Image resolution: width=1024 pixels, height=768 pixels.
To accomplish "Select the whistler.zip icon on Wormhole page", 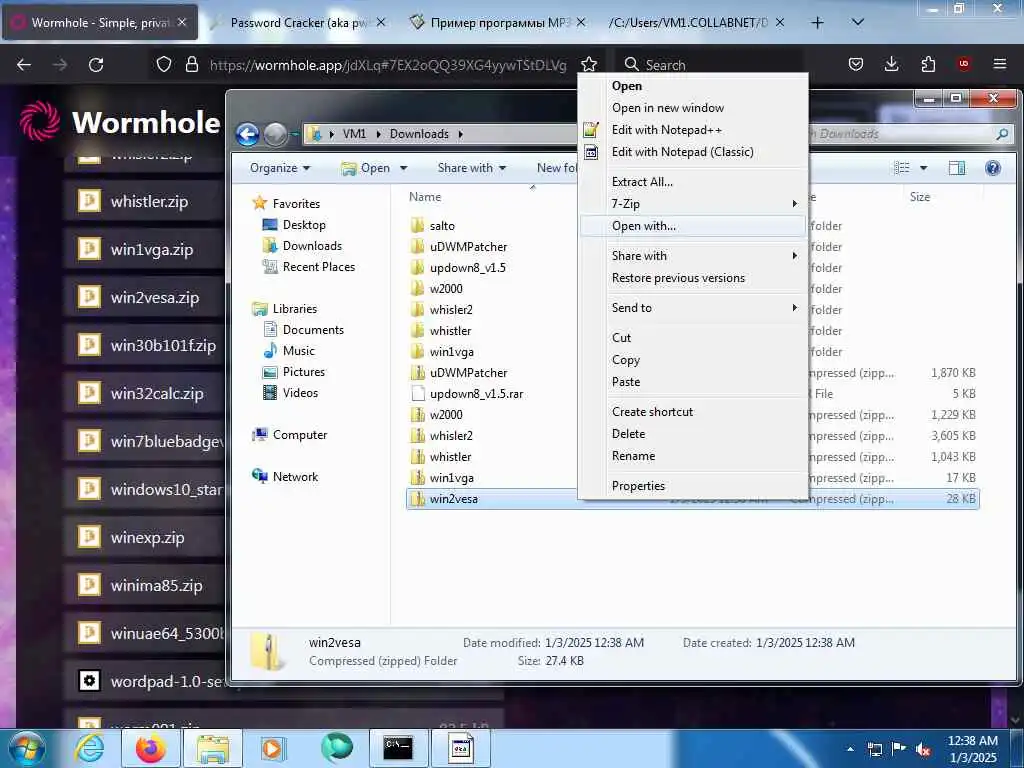I will (x=89, y=200).
